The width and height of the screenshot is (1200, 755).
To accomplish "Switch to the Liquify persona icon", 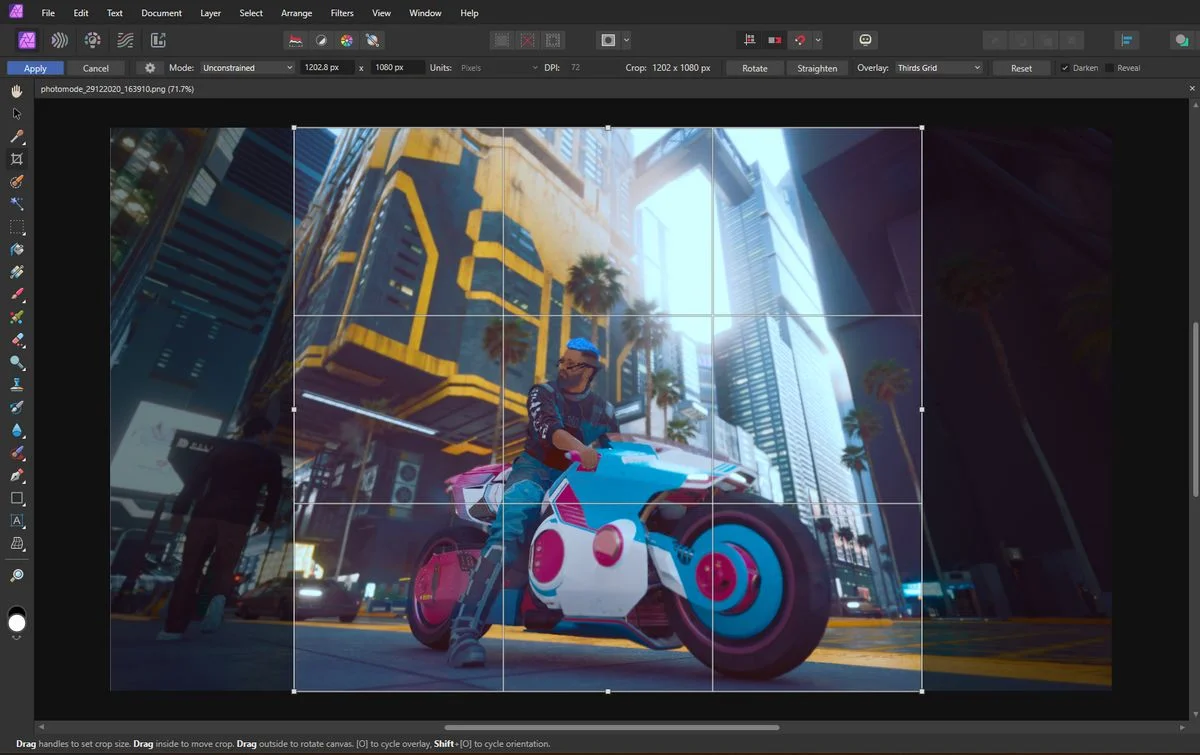I will coord(60,40).
